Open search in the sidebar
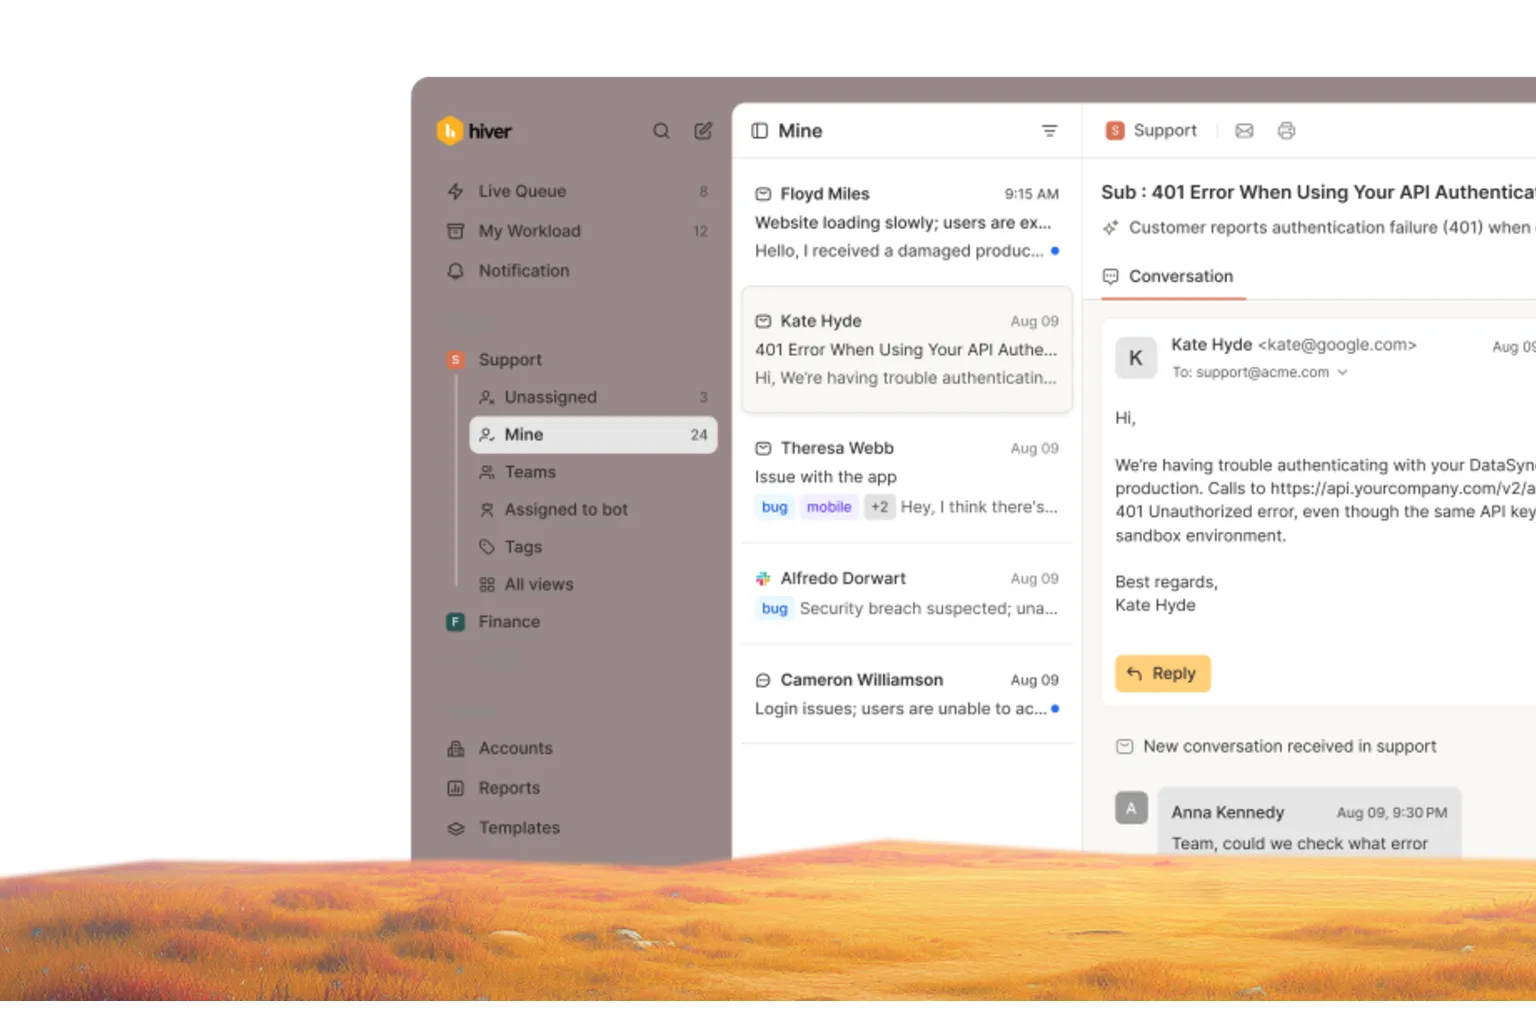 point(661,131)
